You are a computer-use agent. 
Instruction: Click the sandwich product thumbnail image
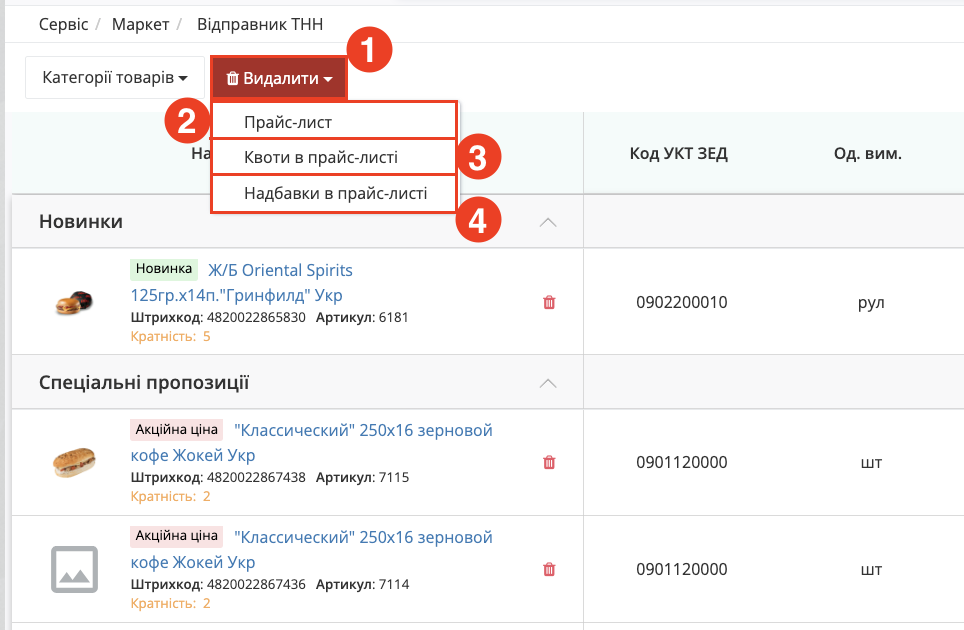point(74,462)
